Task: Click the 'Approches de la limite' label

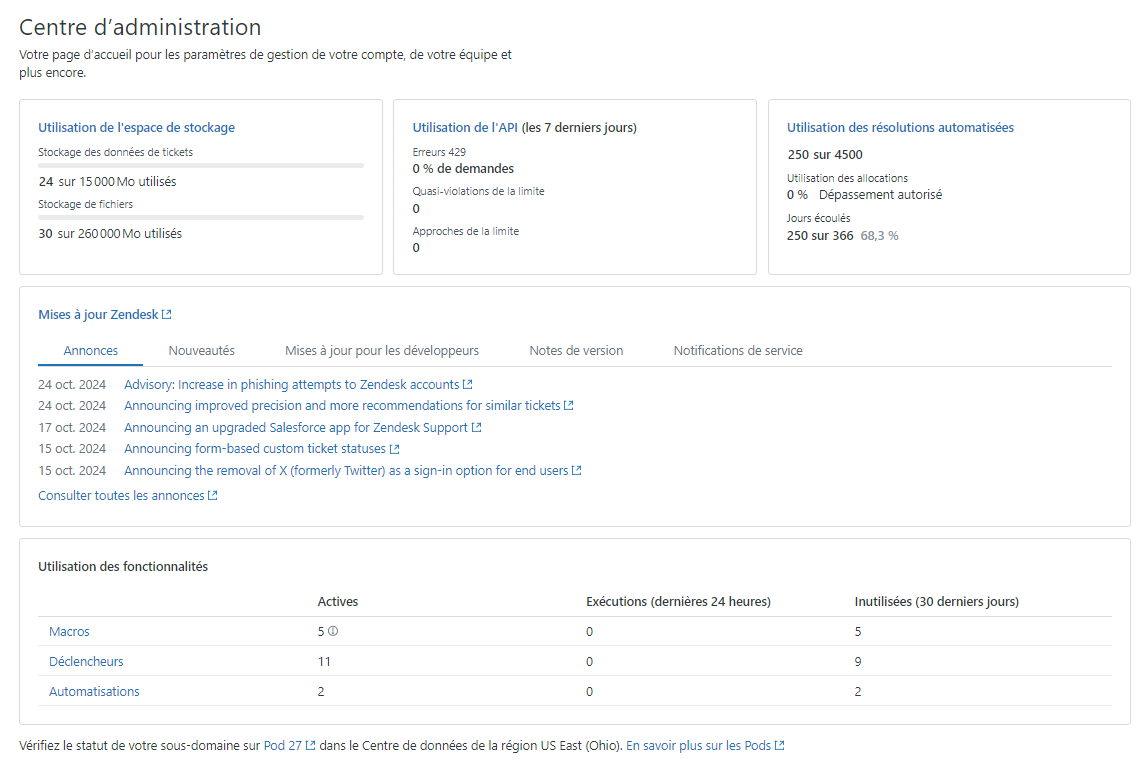Action: pyautogui.click(x=466, y=232)
